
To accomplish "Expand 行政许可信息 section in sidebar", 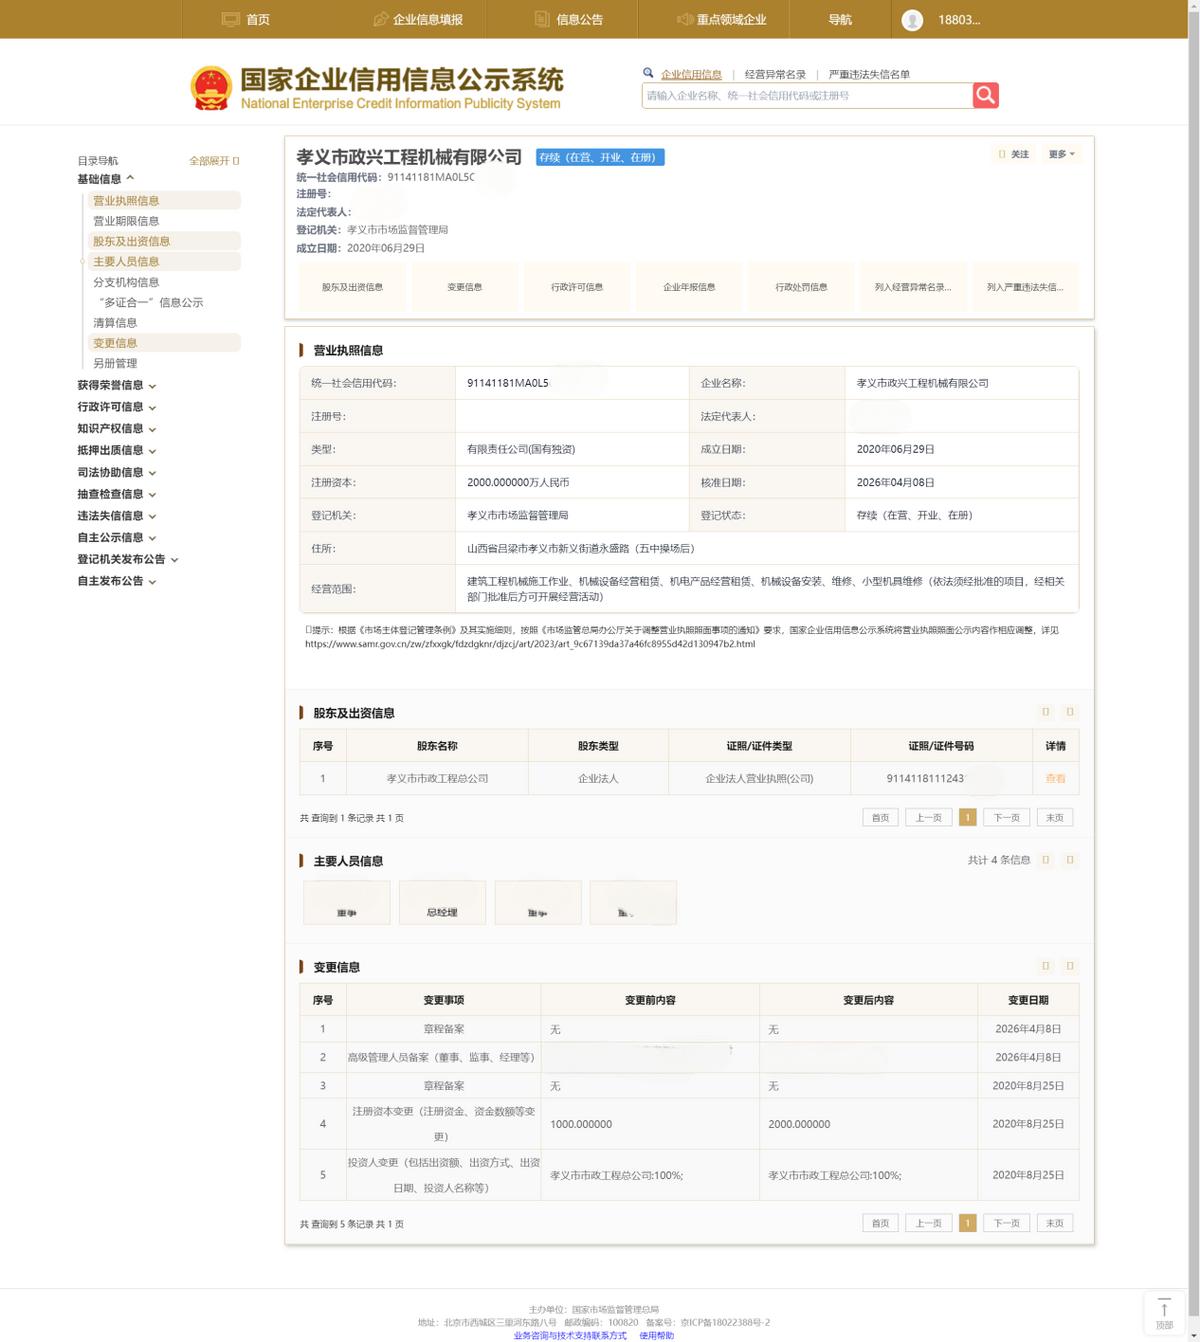I will click(x=117, y=407).
